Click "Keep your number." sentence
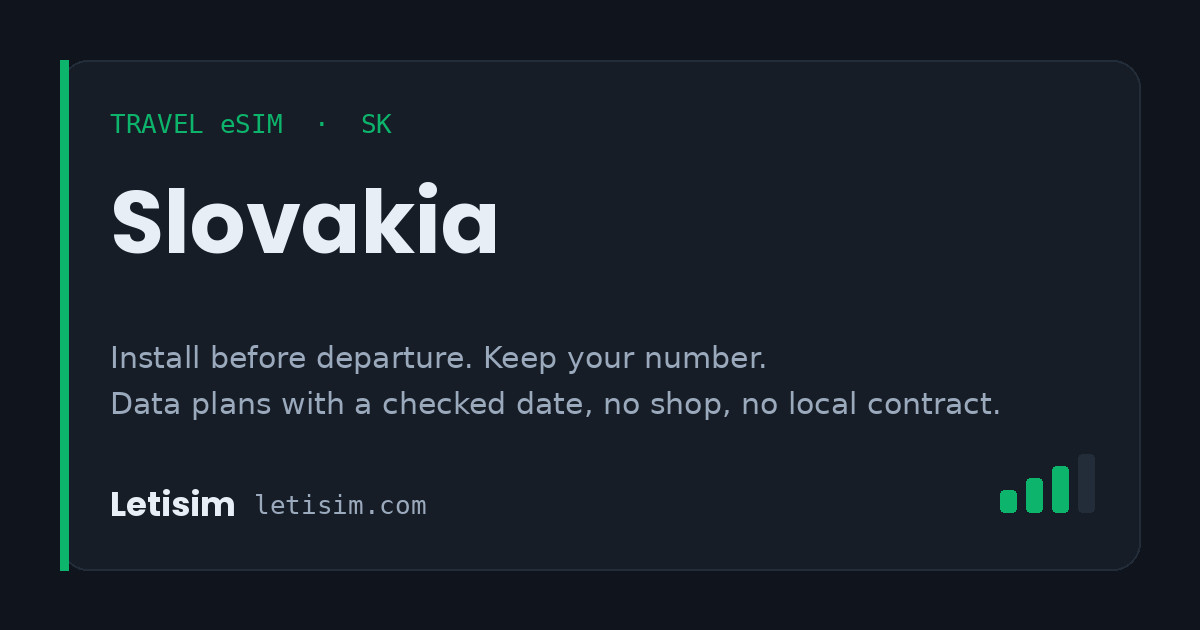Image resolution: width=1200 pixels, height=630 pixels. (625, 358)
